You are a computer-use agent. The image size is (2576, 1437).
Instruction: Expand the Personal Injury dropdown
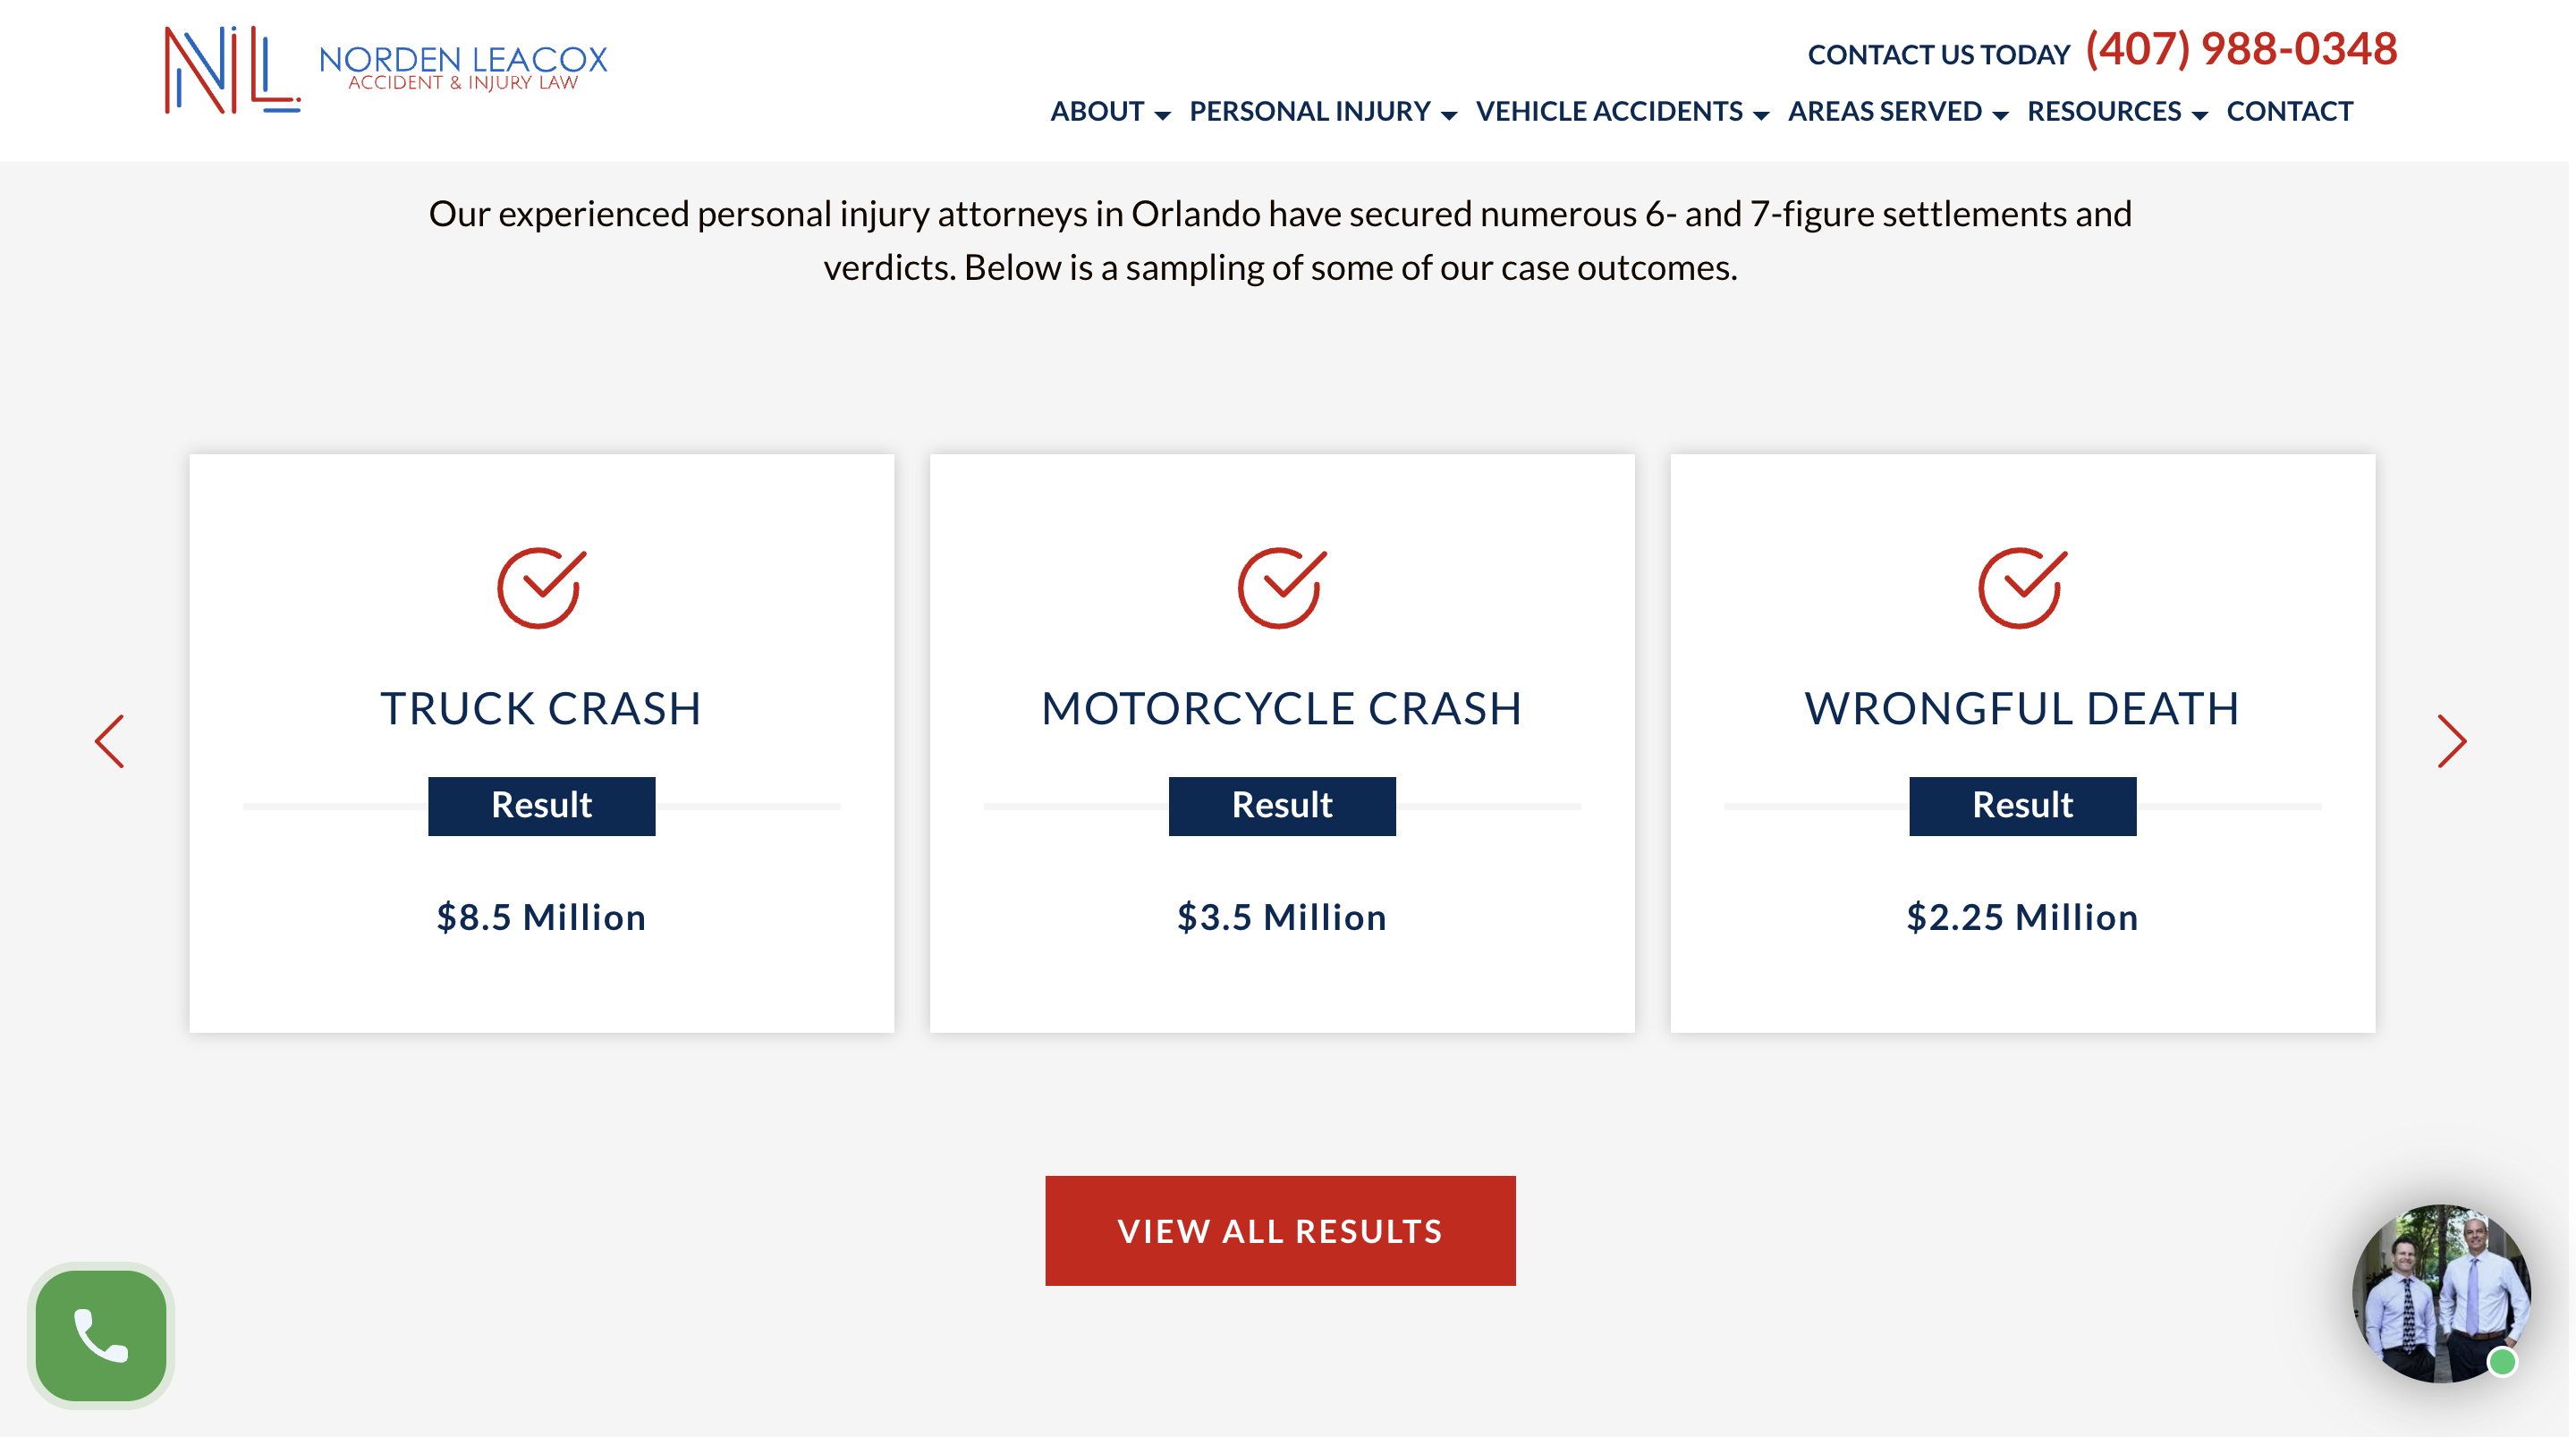click(1322, 112)
